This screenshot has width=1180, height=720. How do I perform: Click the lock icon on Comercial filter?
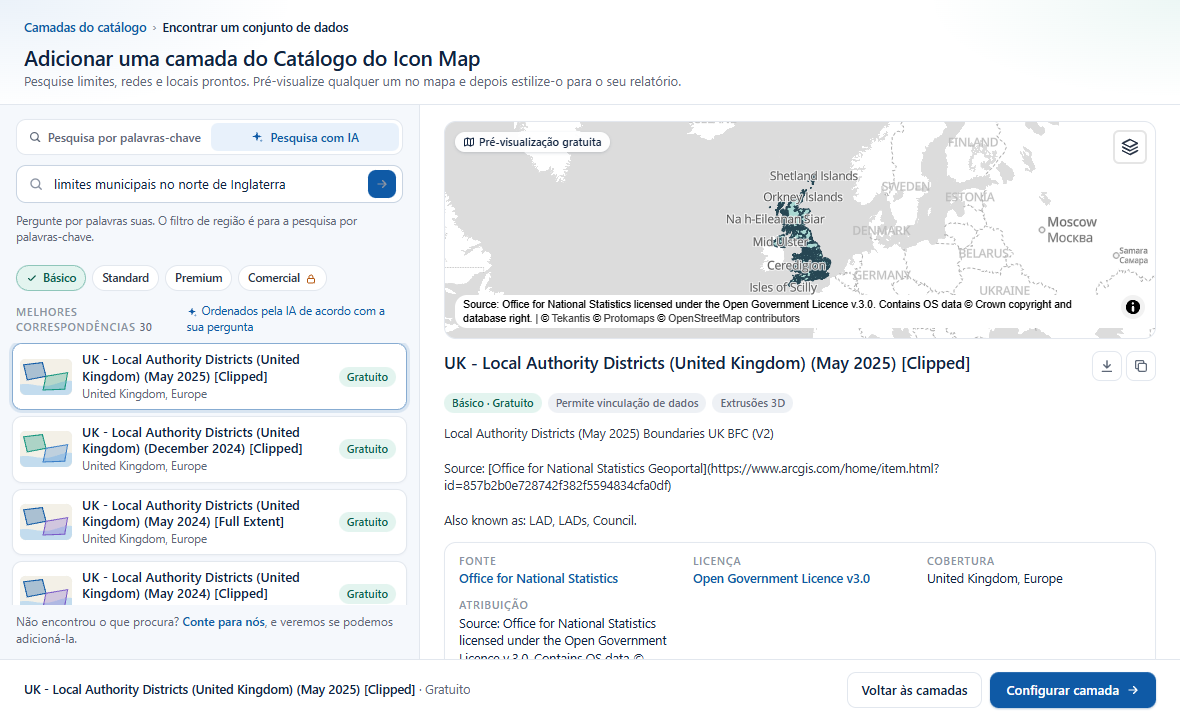pyautogui.click(x=311, y=278)
